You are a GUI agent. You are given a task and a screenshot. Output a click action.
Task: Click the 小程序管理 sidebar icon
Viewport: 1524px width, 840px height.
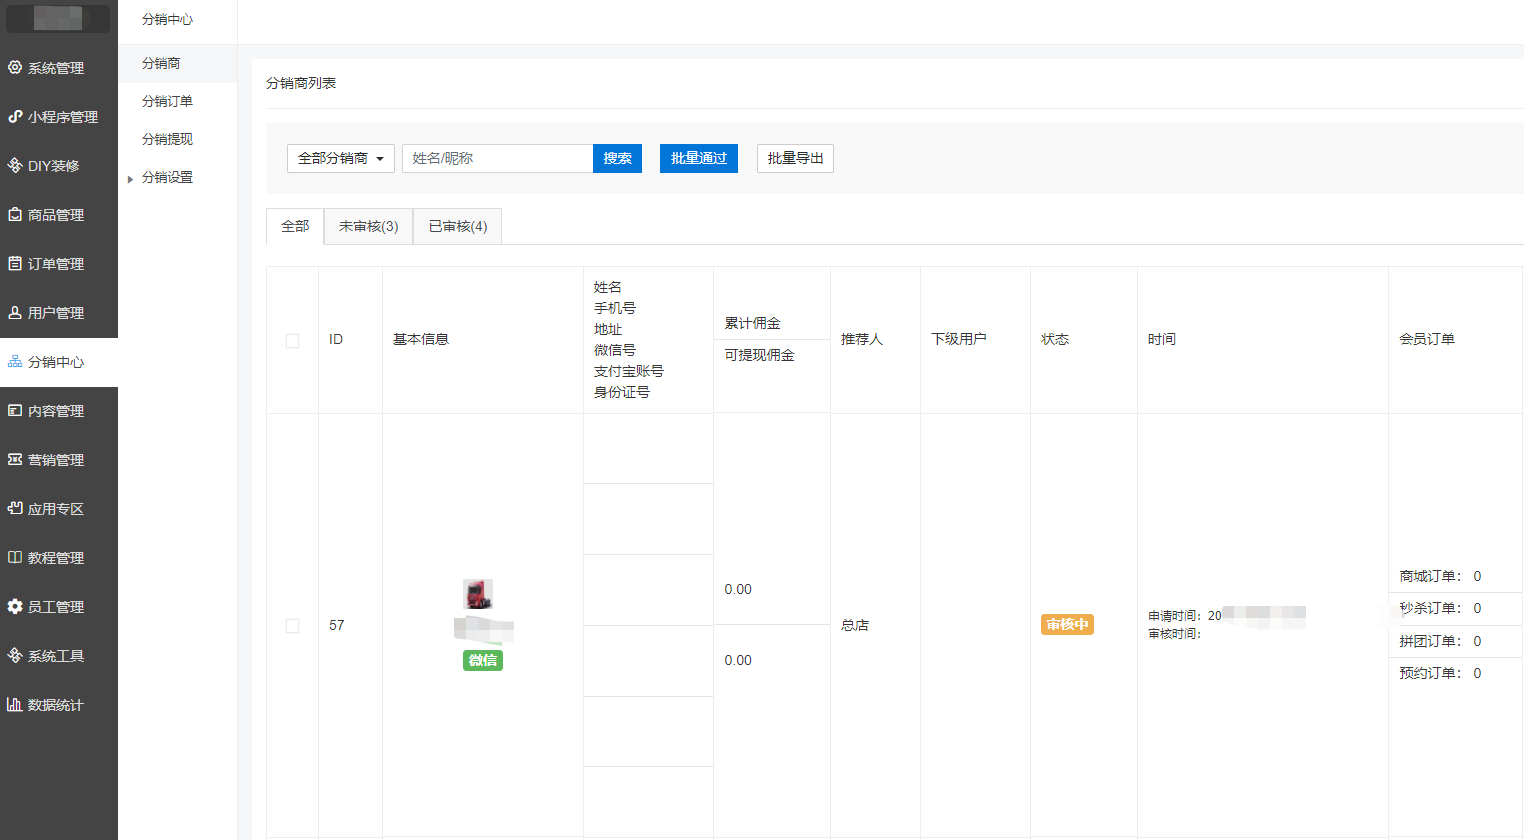tap(15, 117)
